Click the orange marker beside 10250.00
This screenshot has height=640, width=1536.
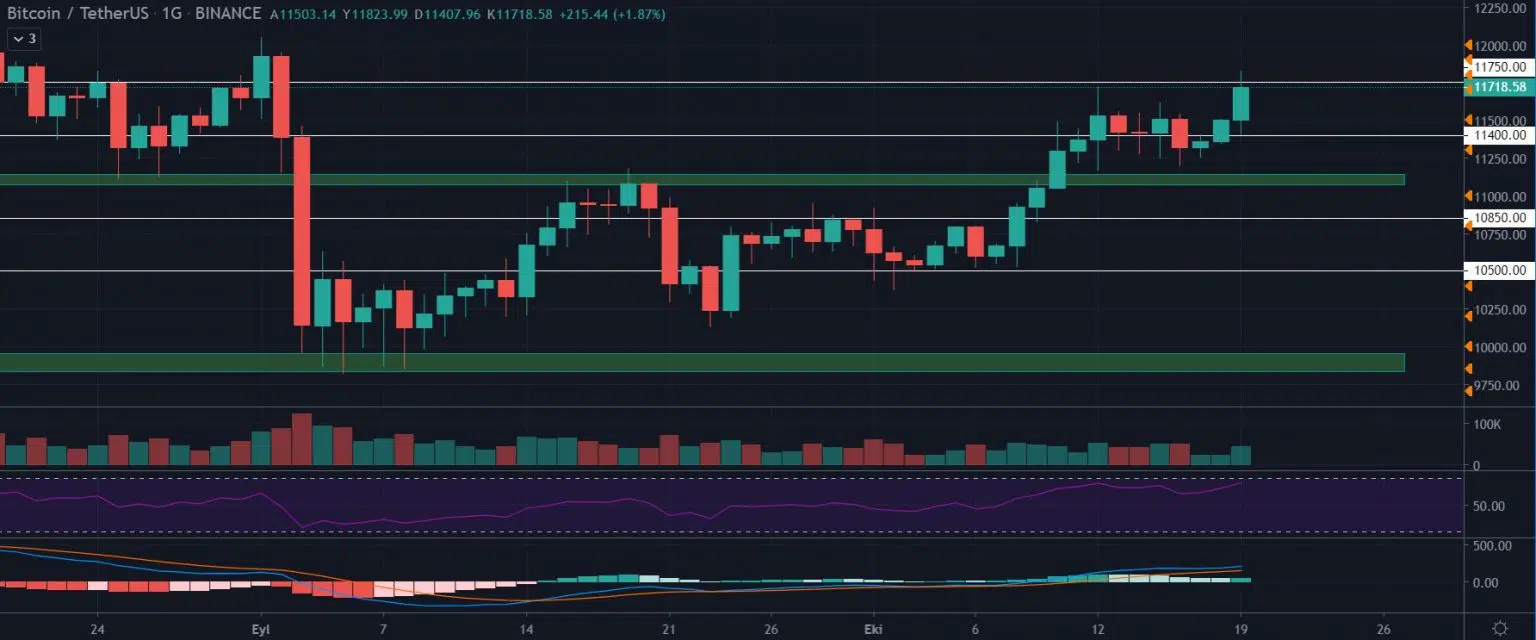tap(1468, 310)
